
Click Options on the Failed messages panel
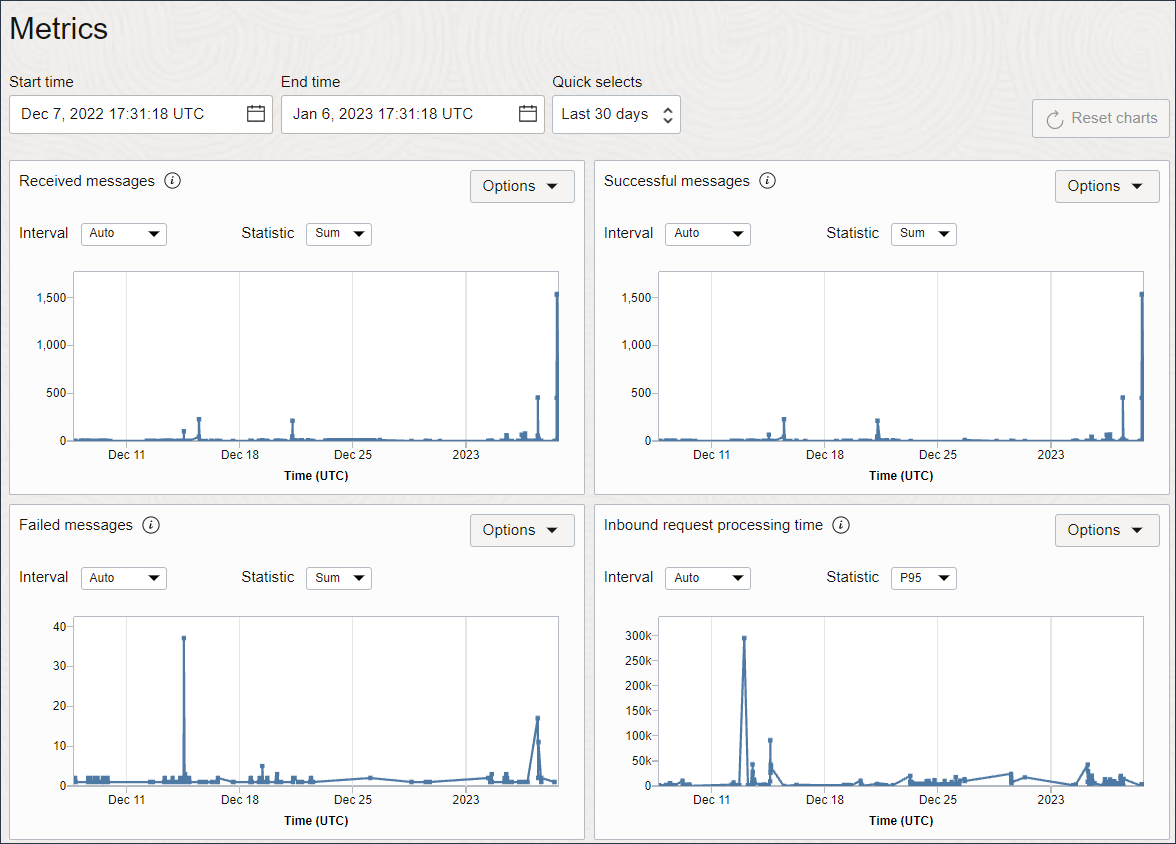tap(522, 530)
